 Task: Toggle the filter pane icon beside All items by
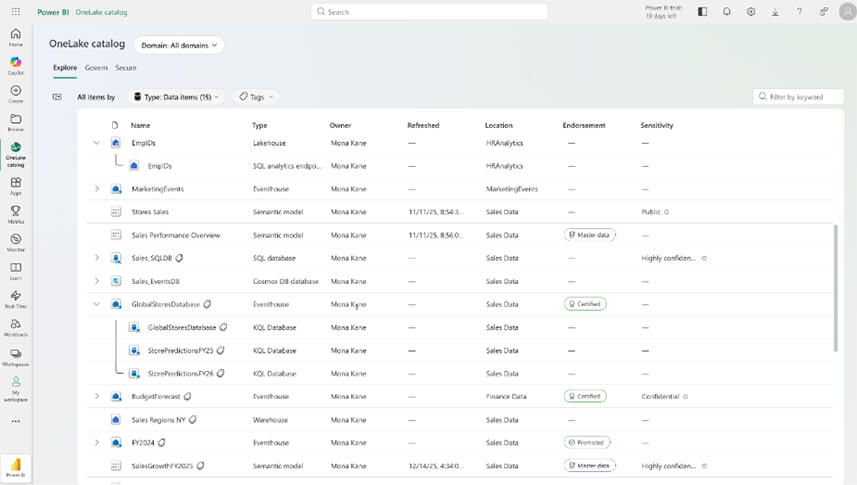point(57,97)
